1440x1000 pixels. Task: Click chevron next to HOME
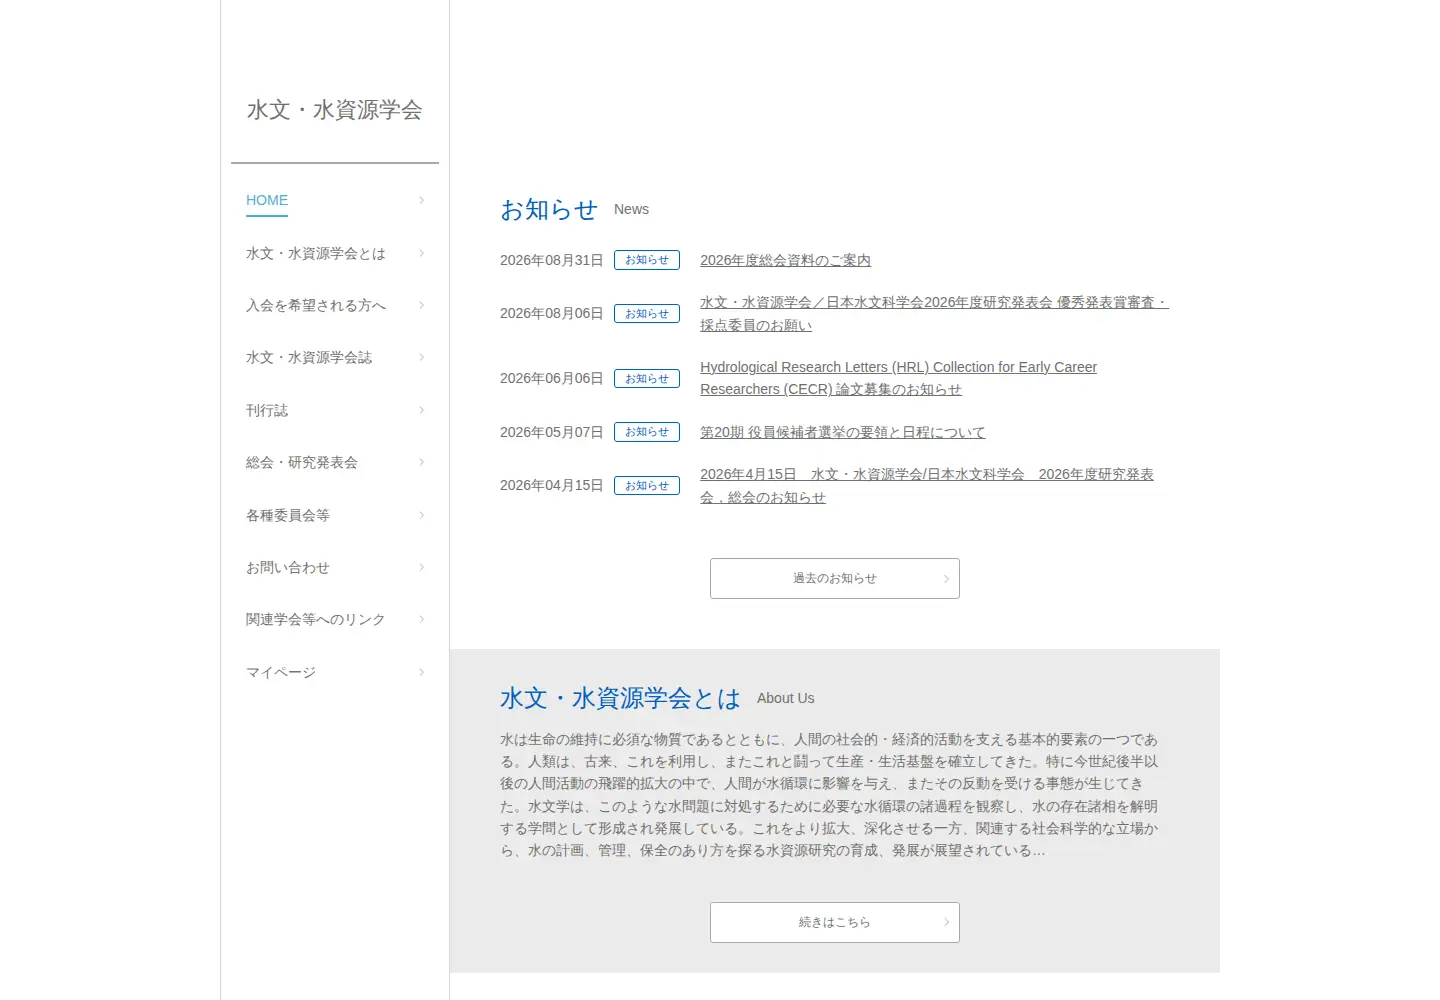(x=422, y=200)
